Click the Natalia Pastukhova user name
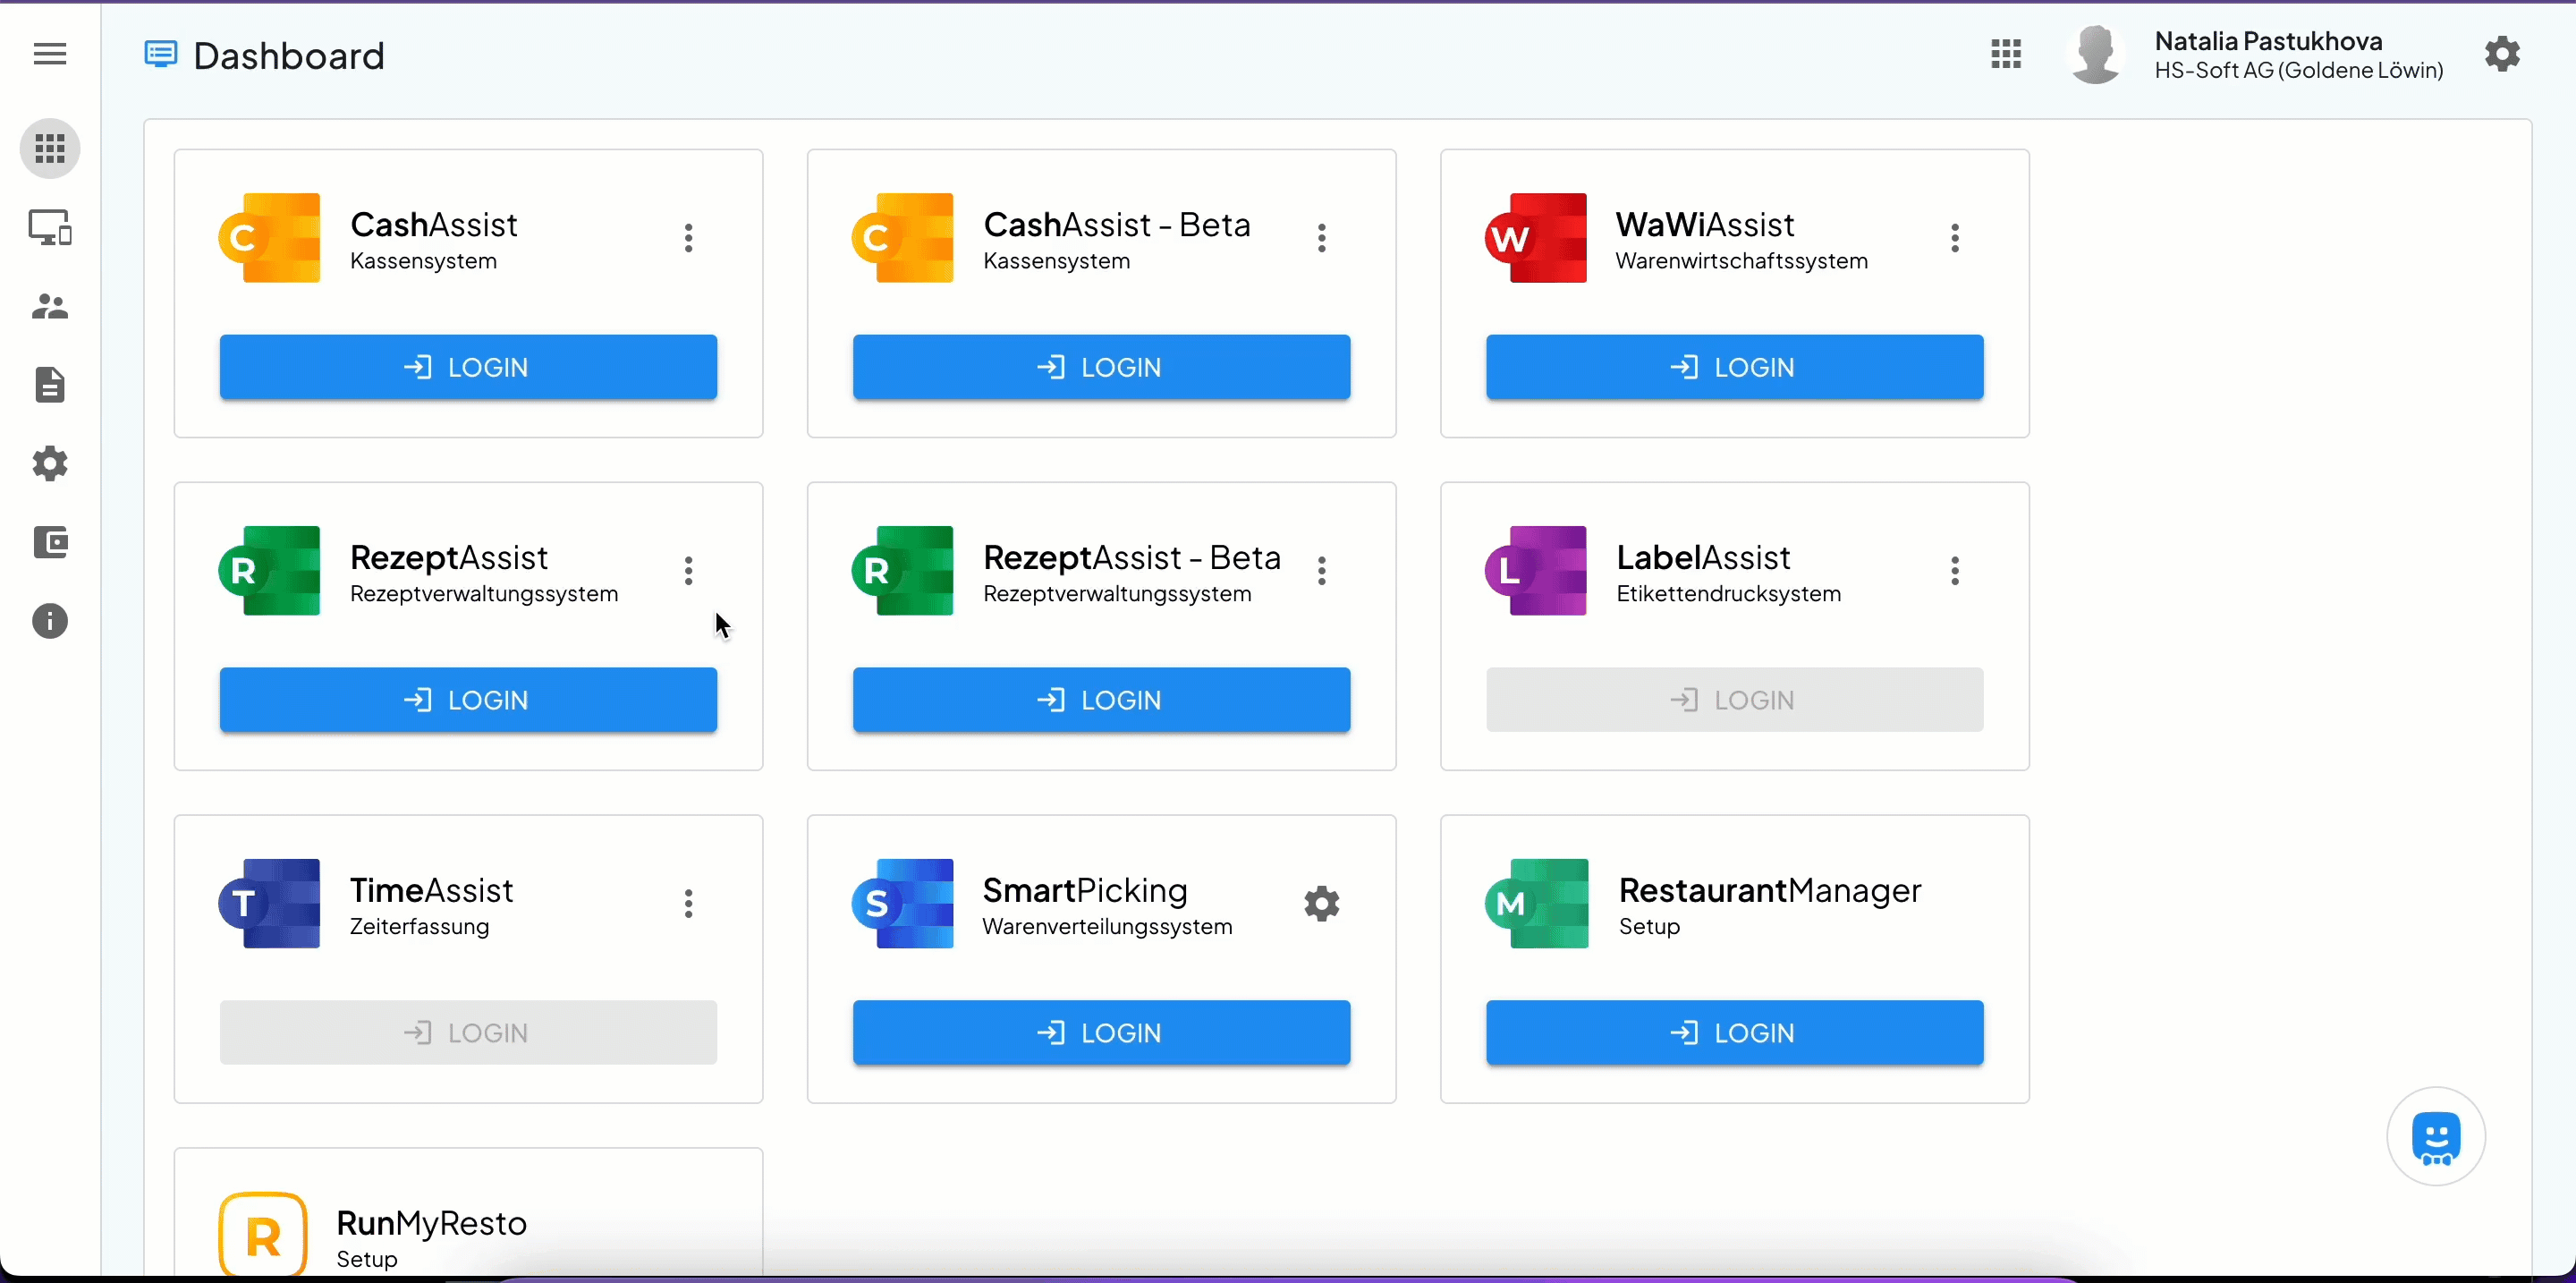 point(2268,41)
